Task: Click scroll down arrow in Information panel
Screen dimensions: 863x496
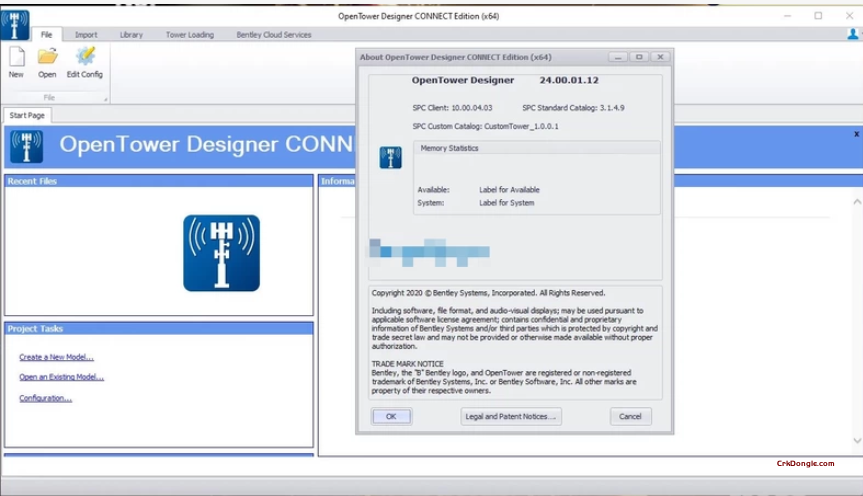Action: tap(857, 440)
